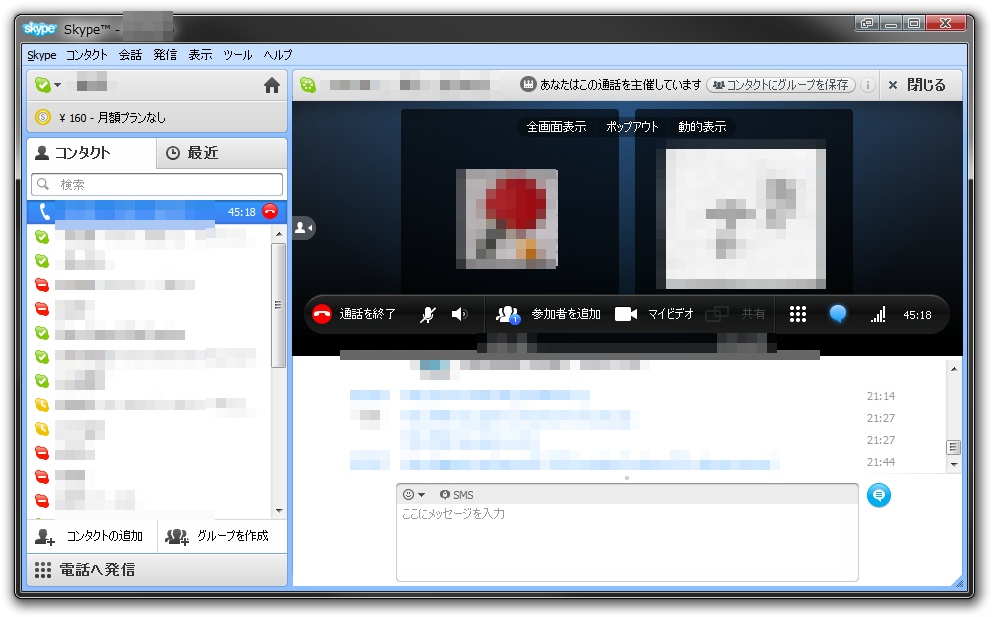Send message with blue round button

coord(879,495)
